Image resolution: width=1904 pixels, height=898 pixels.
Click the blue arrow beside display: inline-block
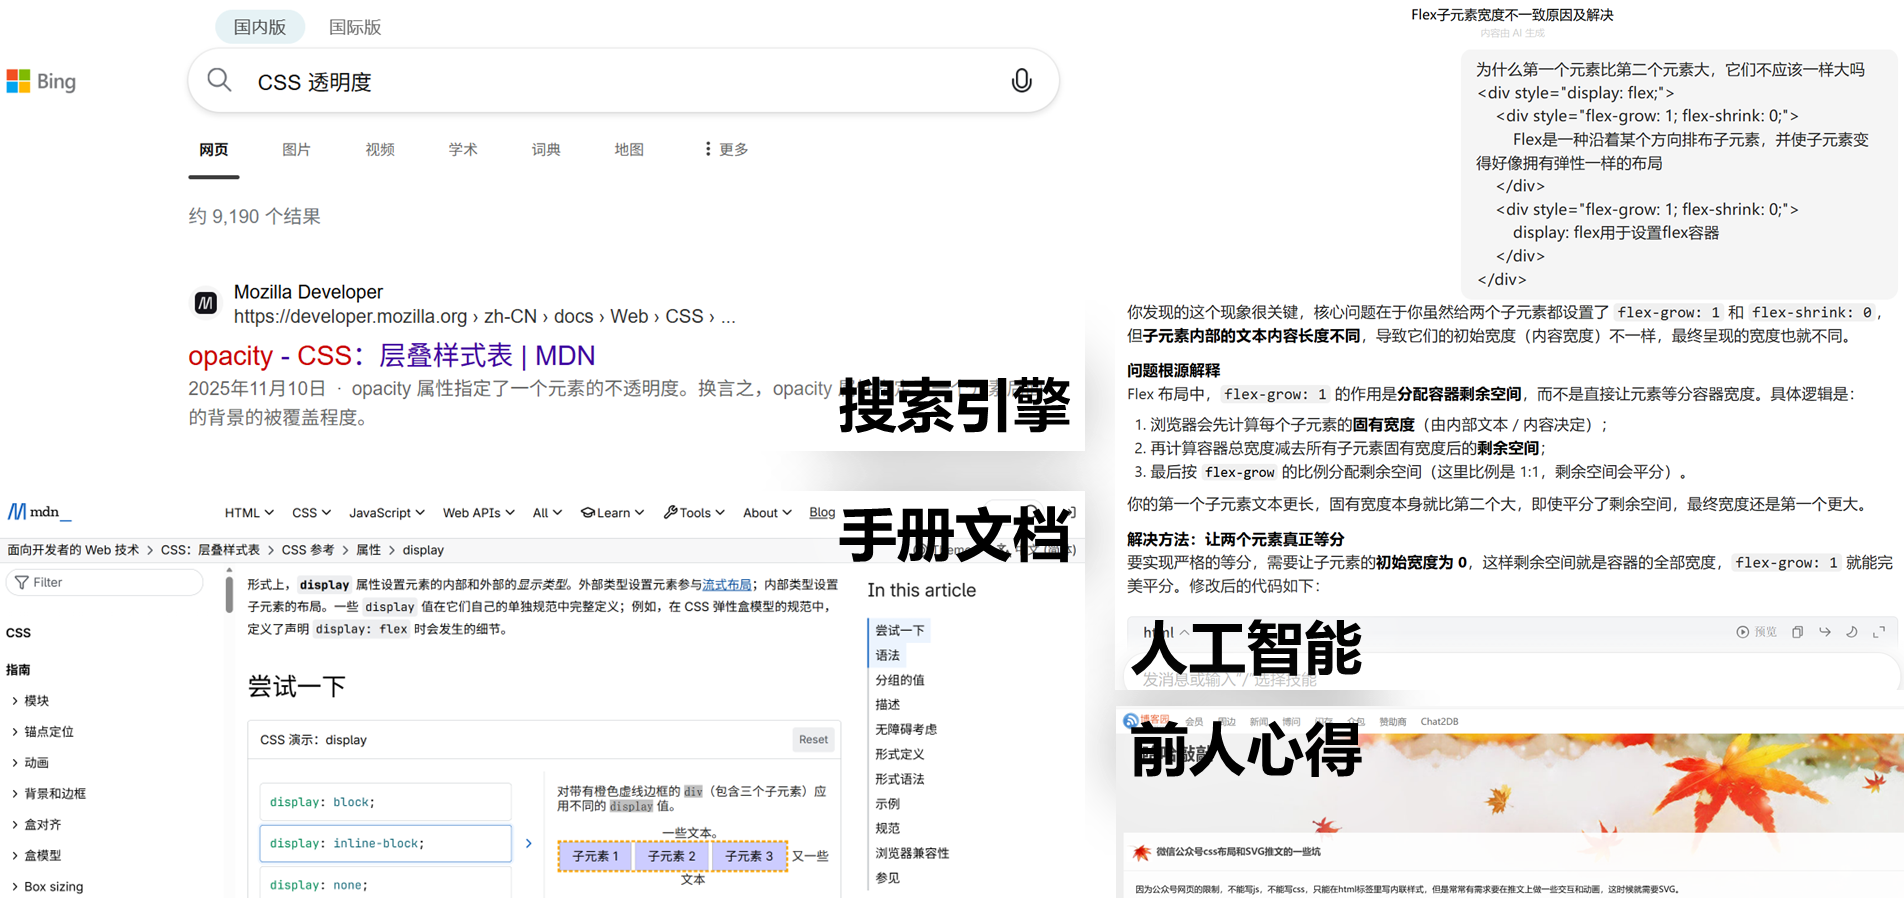[528, 844]
